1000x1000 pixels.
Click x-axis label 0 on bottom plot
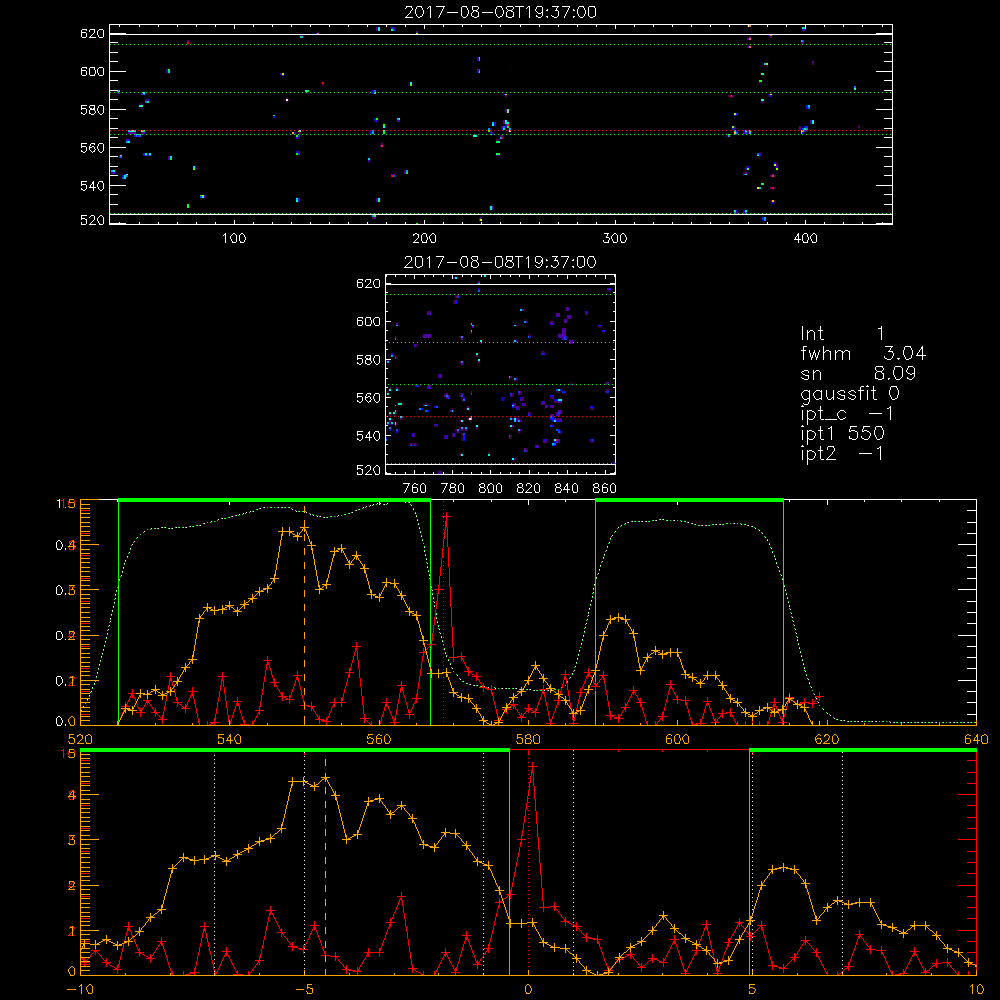[528, 989]
